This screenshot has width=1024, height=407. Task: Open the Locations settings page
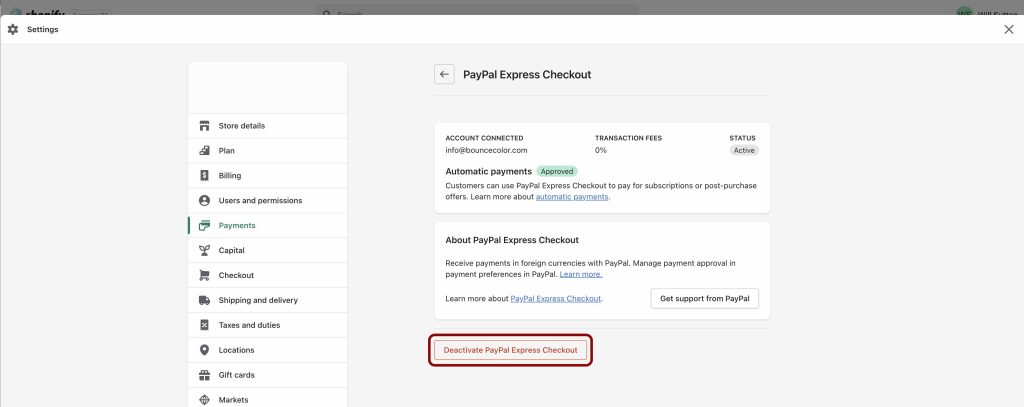pyautogui.click(x=268, y=350)
